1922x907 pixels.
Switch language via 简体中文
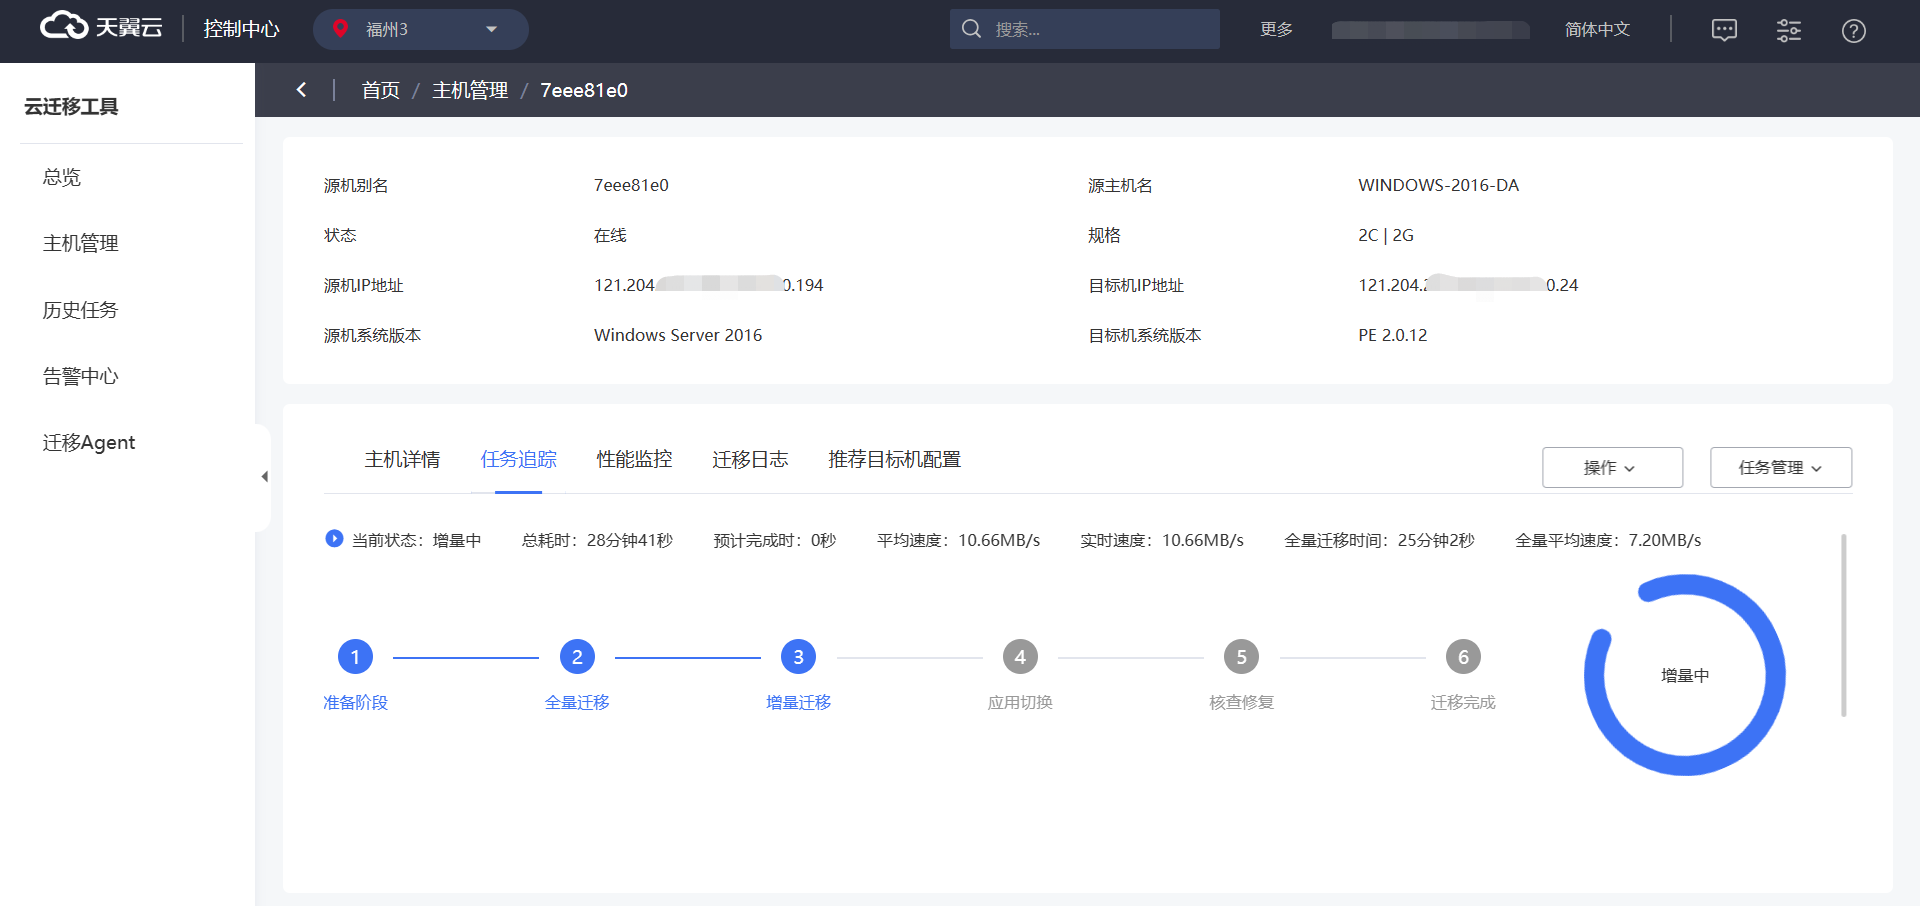(x=1597, y=30)
